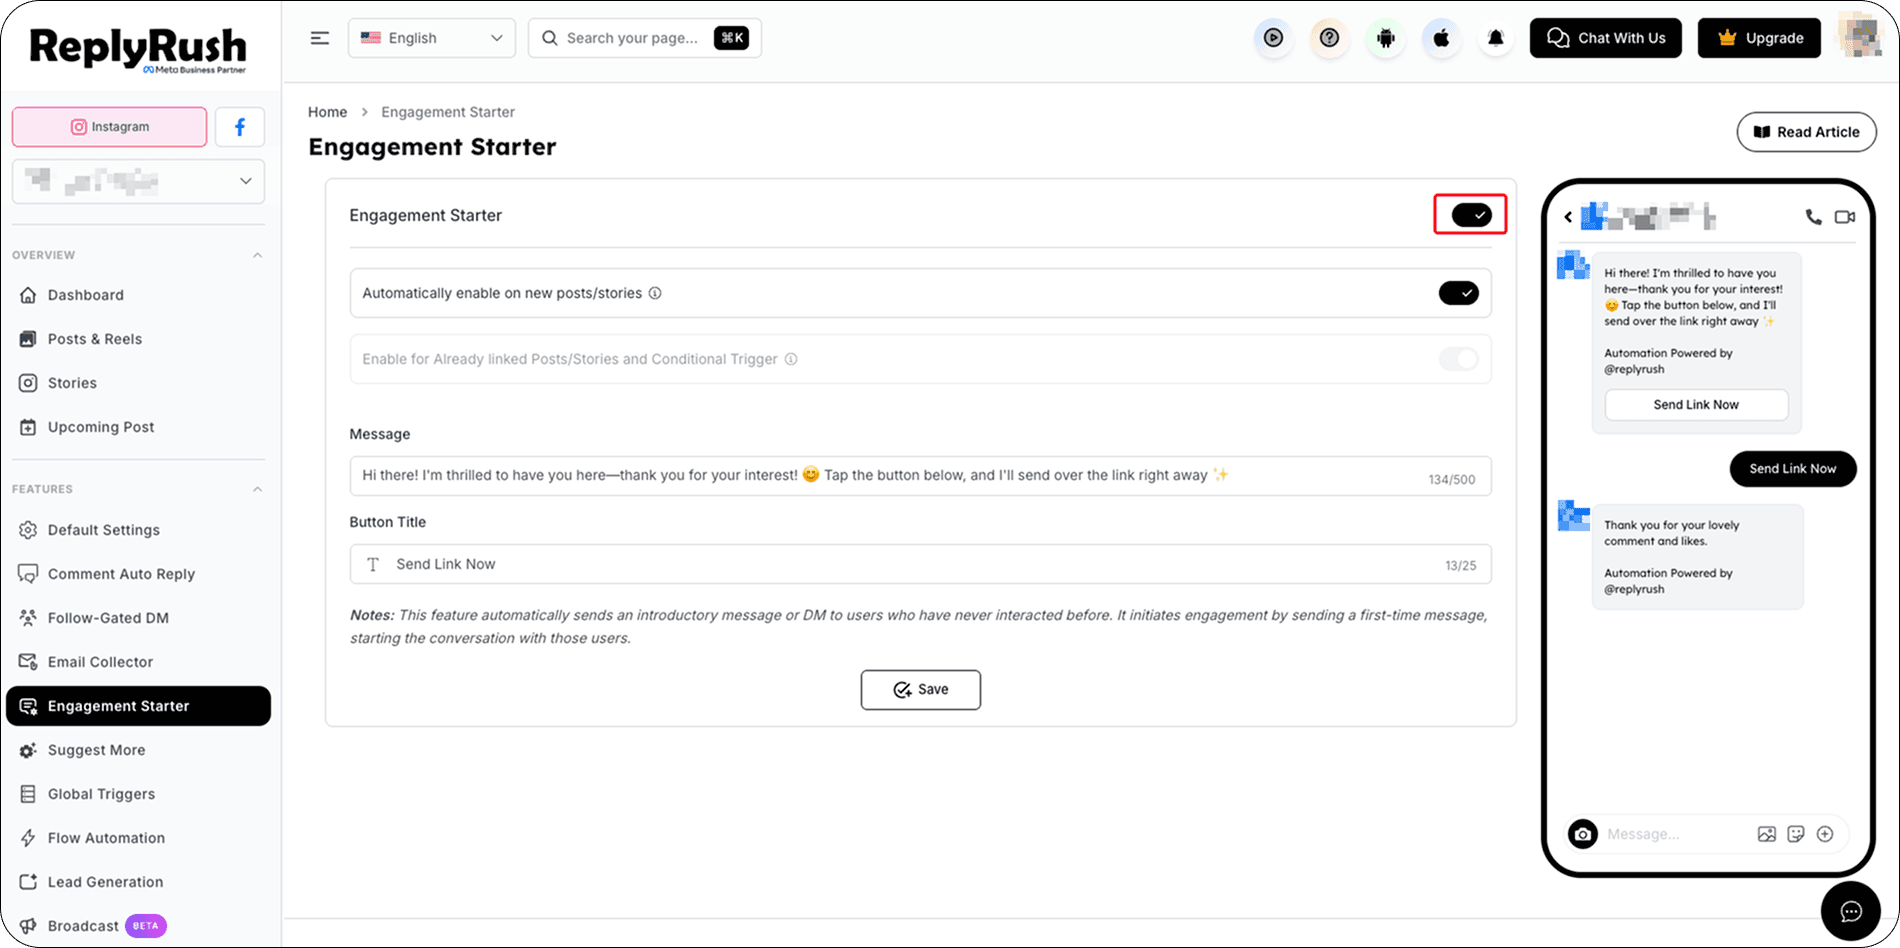This screenshot has width=1900, height=948.
Task: Open the notifications bell
Action: 1496,38
